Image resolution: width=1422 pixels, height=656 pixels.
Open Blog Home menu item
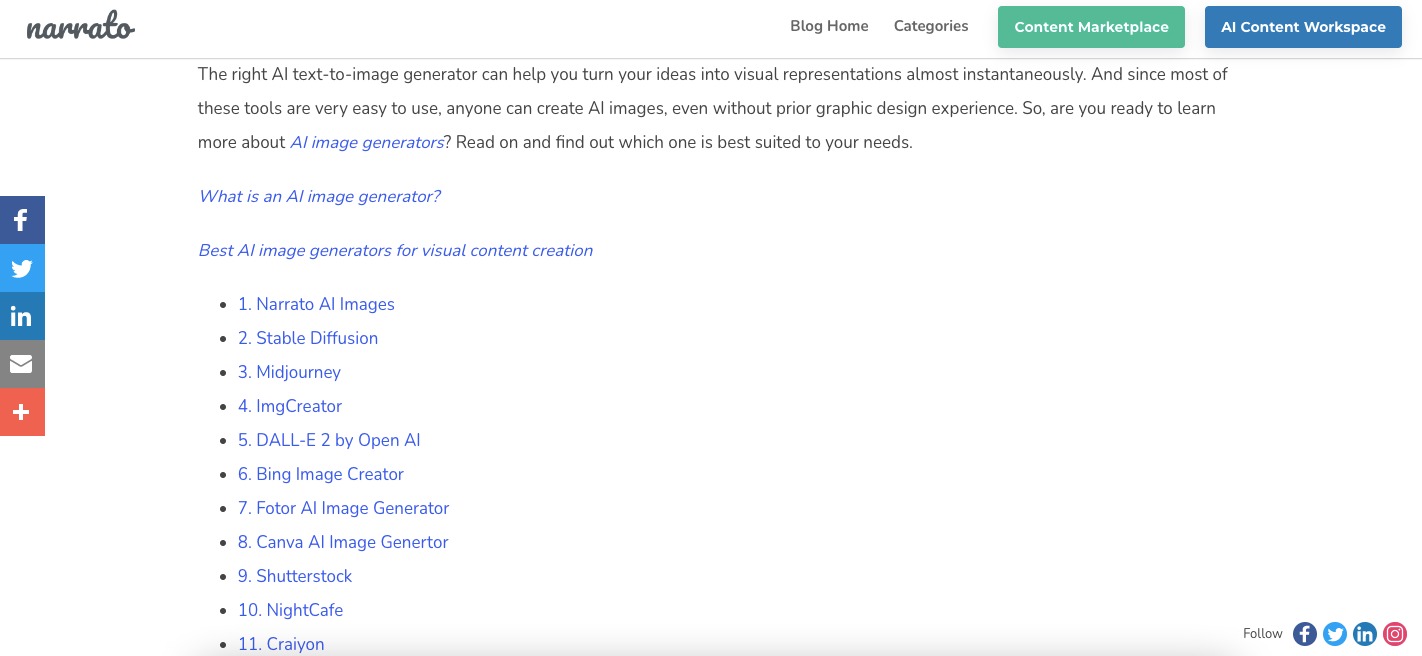pos(829,26)
